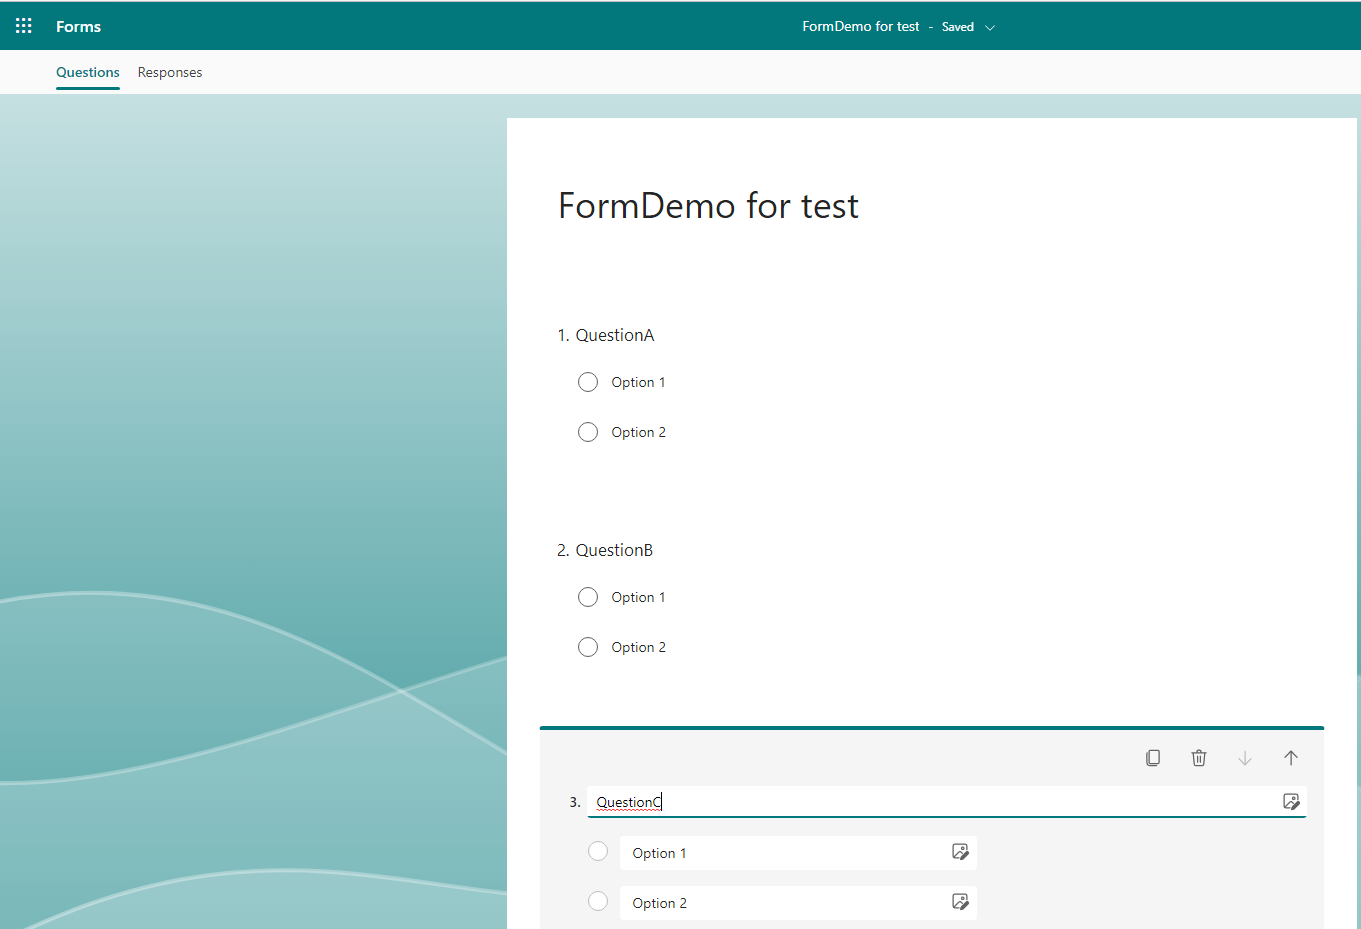Select Option 2 under QuestionA

588,431
